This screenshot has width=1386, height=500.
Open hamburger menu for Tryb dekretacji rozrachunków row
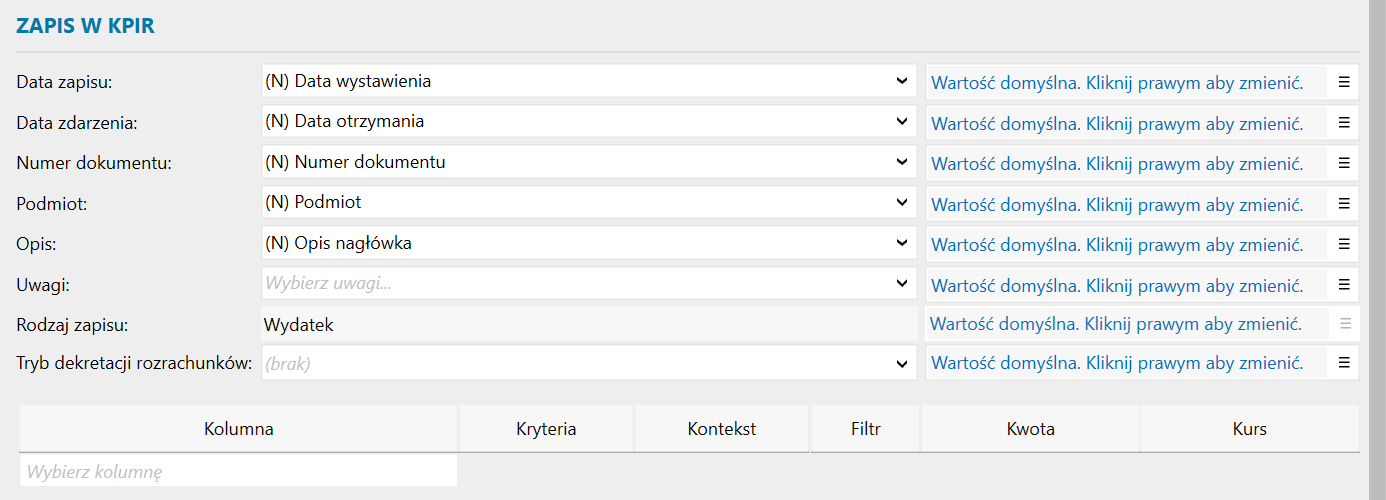[1344, 363]
